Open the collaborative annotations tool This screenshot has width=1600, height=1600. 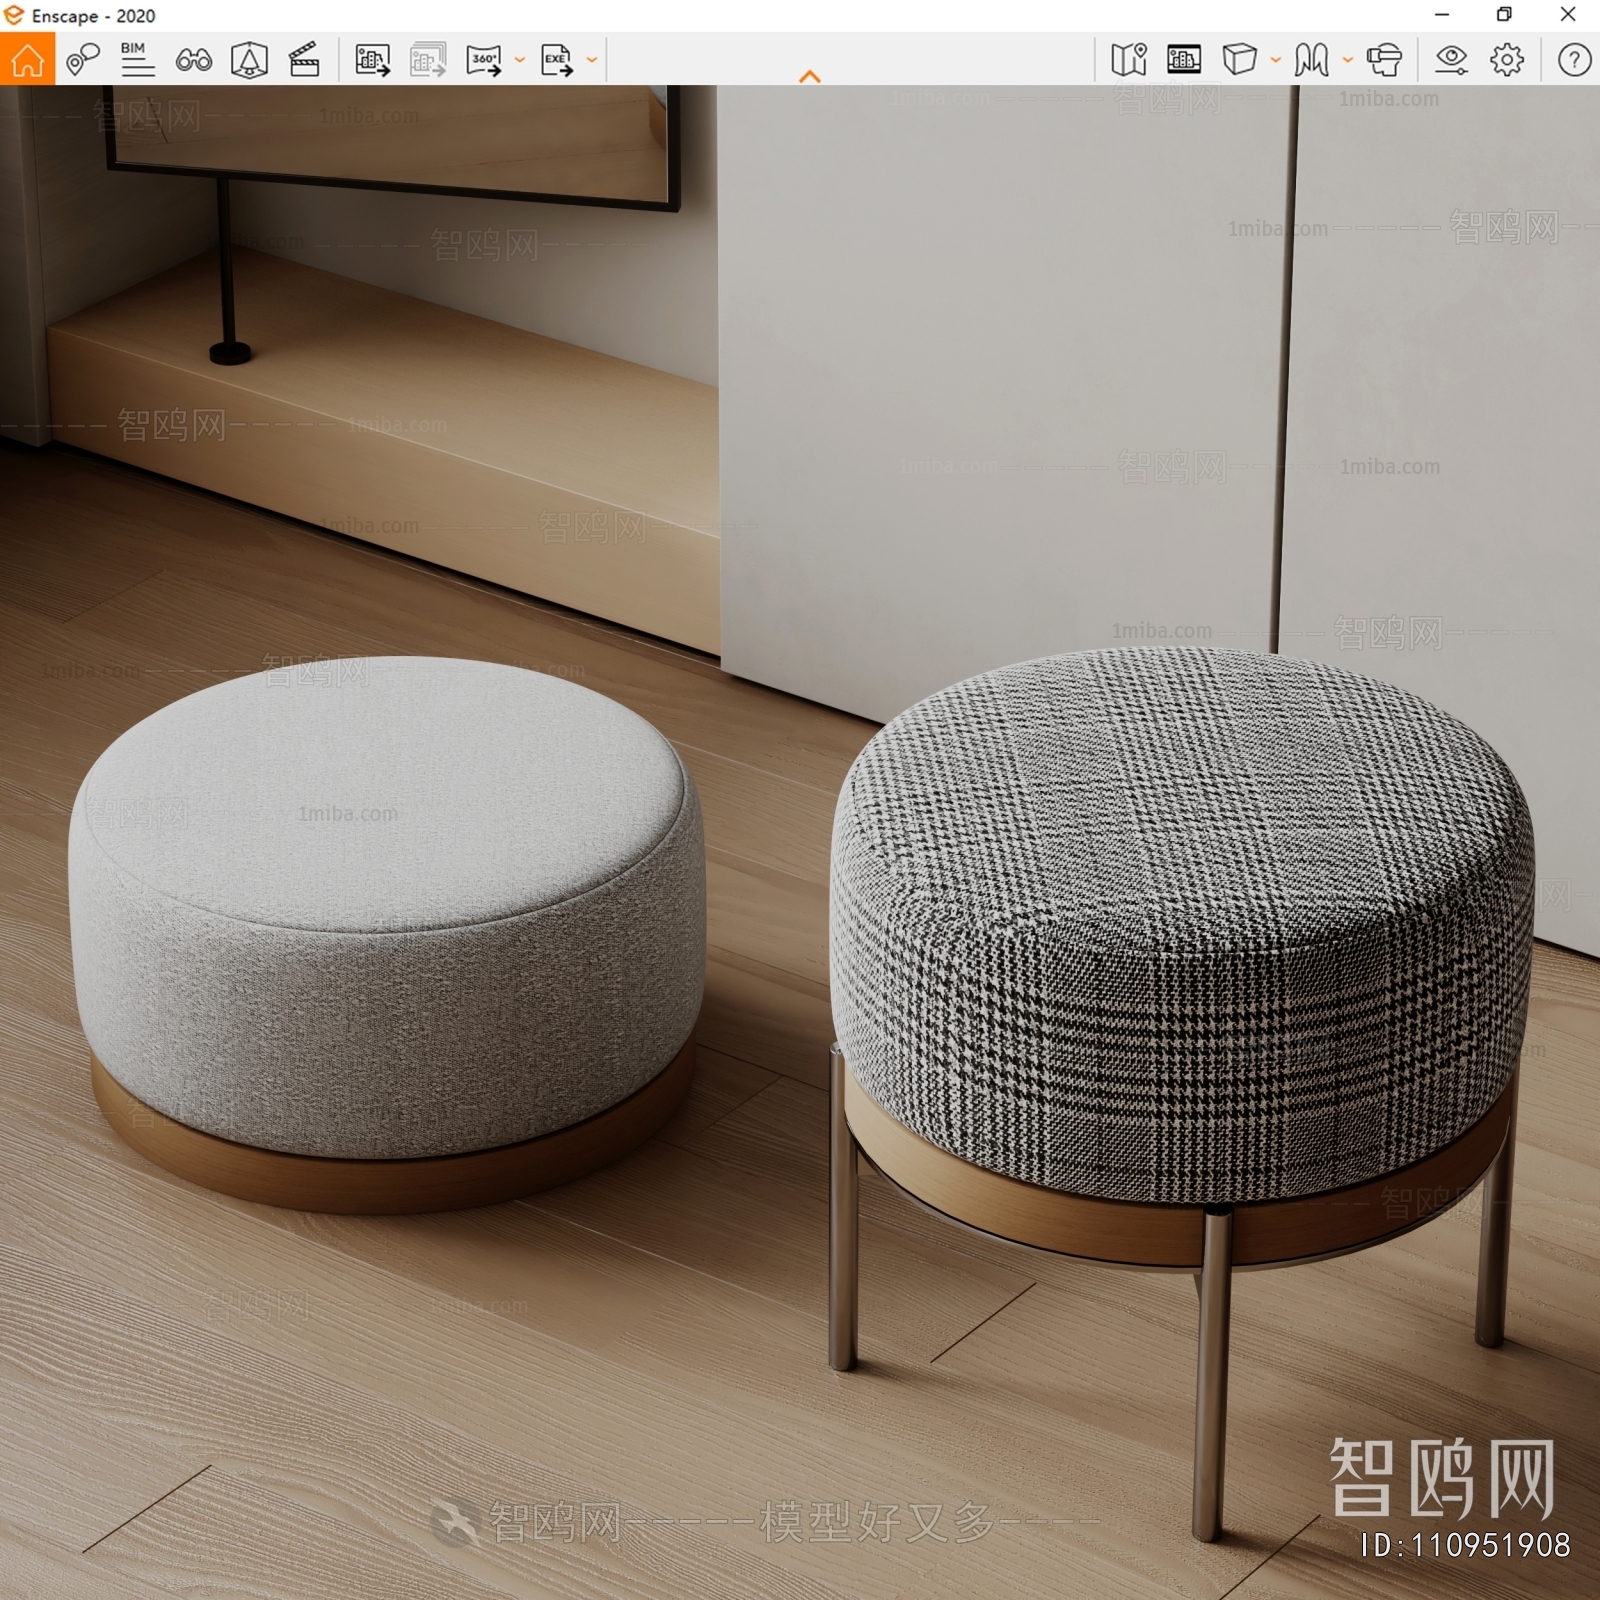(x=83, y=59)
